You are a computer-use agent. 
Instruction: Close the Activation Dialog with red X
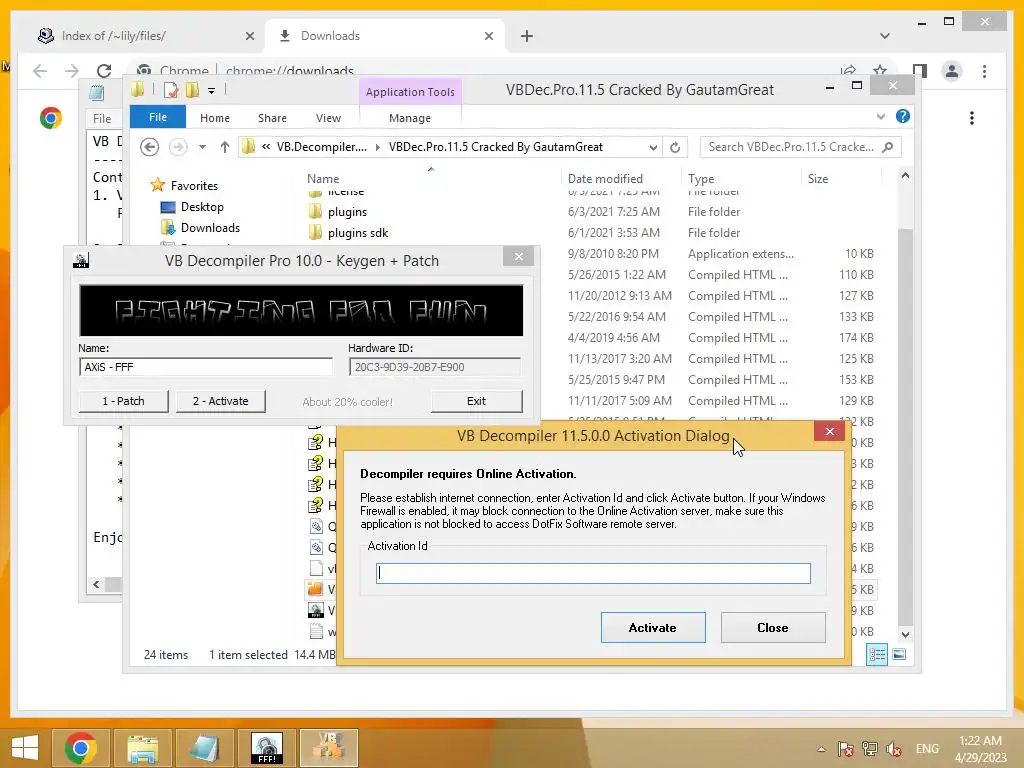click(x=829, y=432)
